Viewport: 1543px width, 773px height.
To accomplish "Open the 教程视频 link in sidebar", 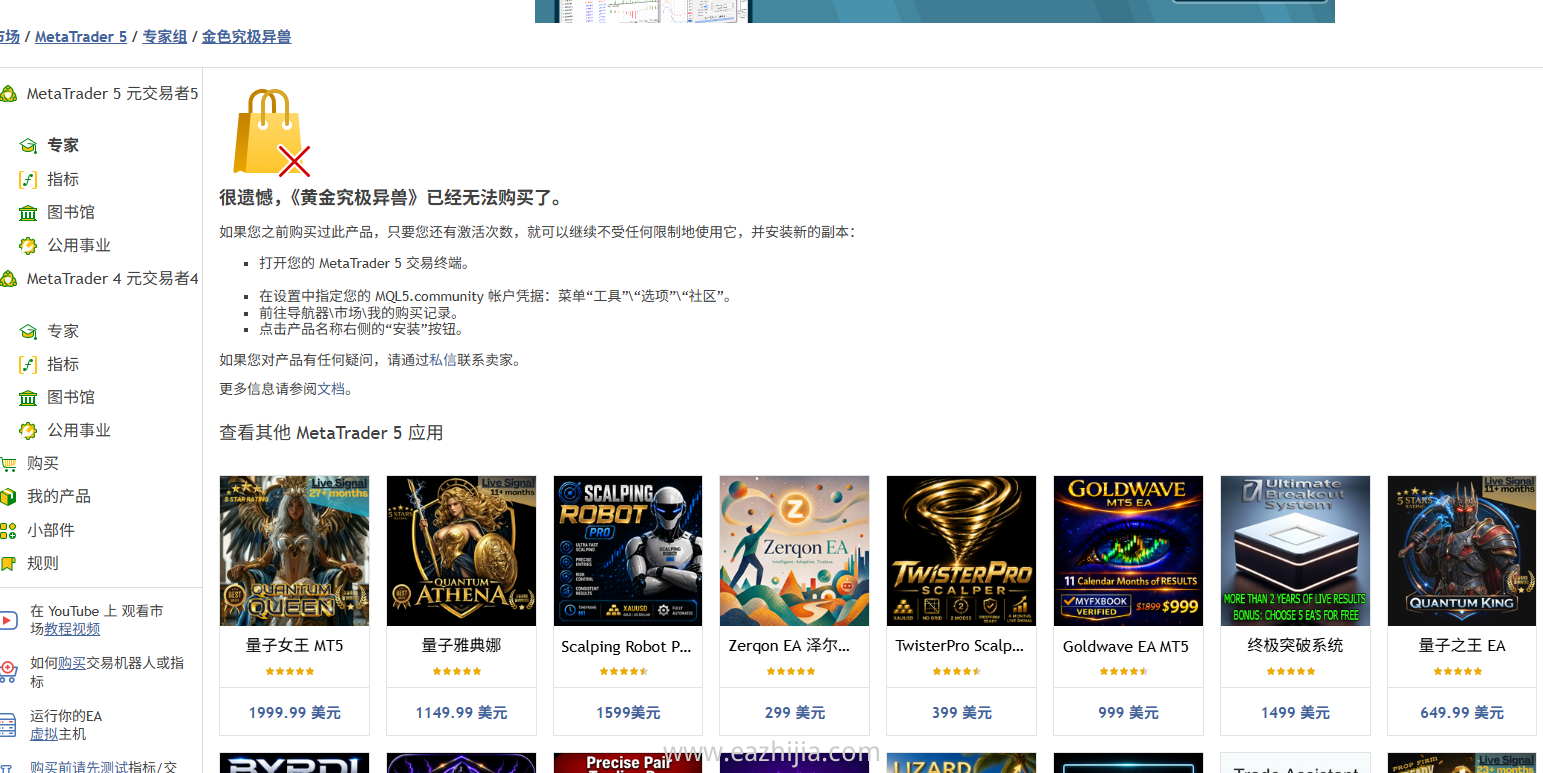I will click(72, 629).
